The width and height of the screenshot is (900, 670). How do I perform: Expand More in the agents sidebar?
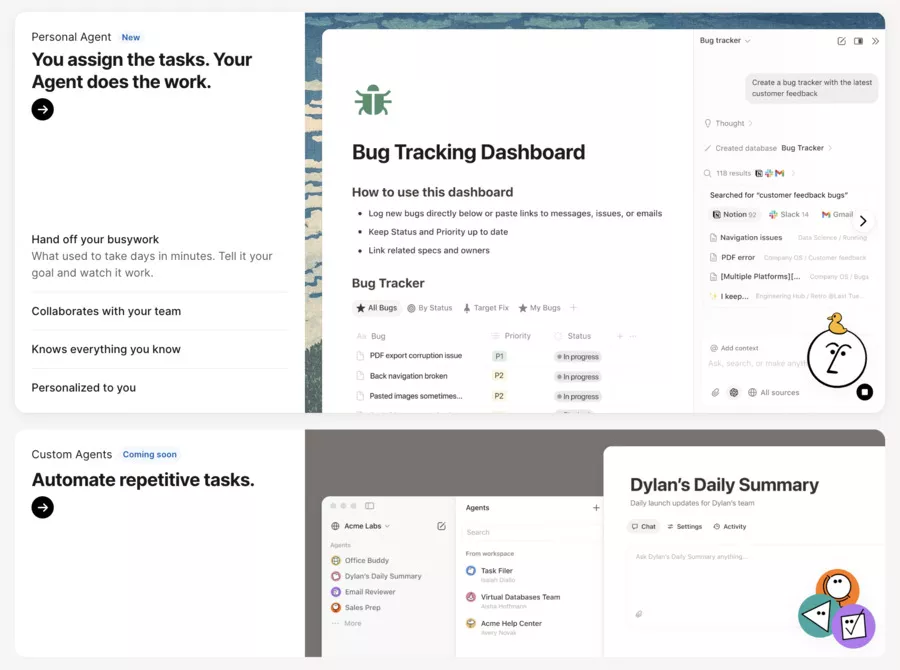click(347, 623)
